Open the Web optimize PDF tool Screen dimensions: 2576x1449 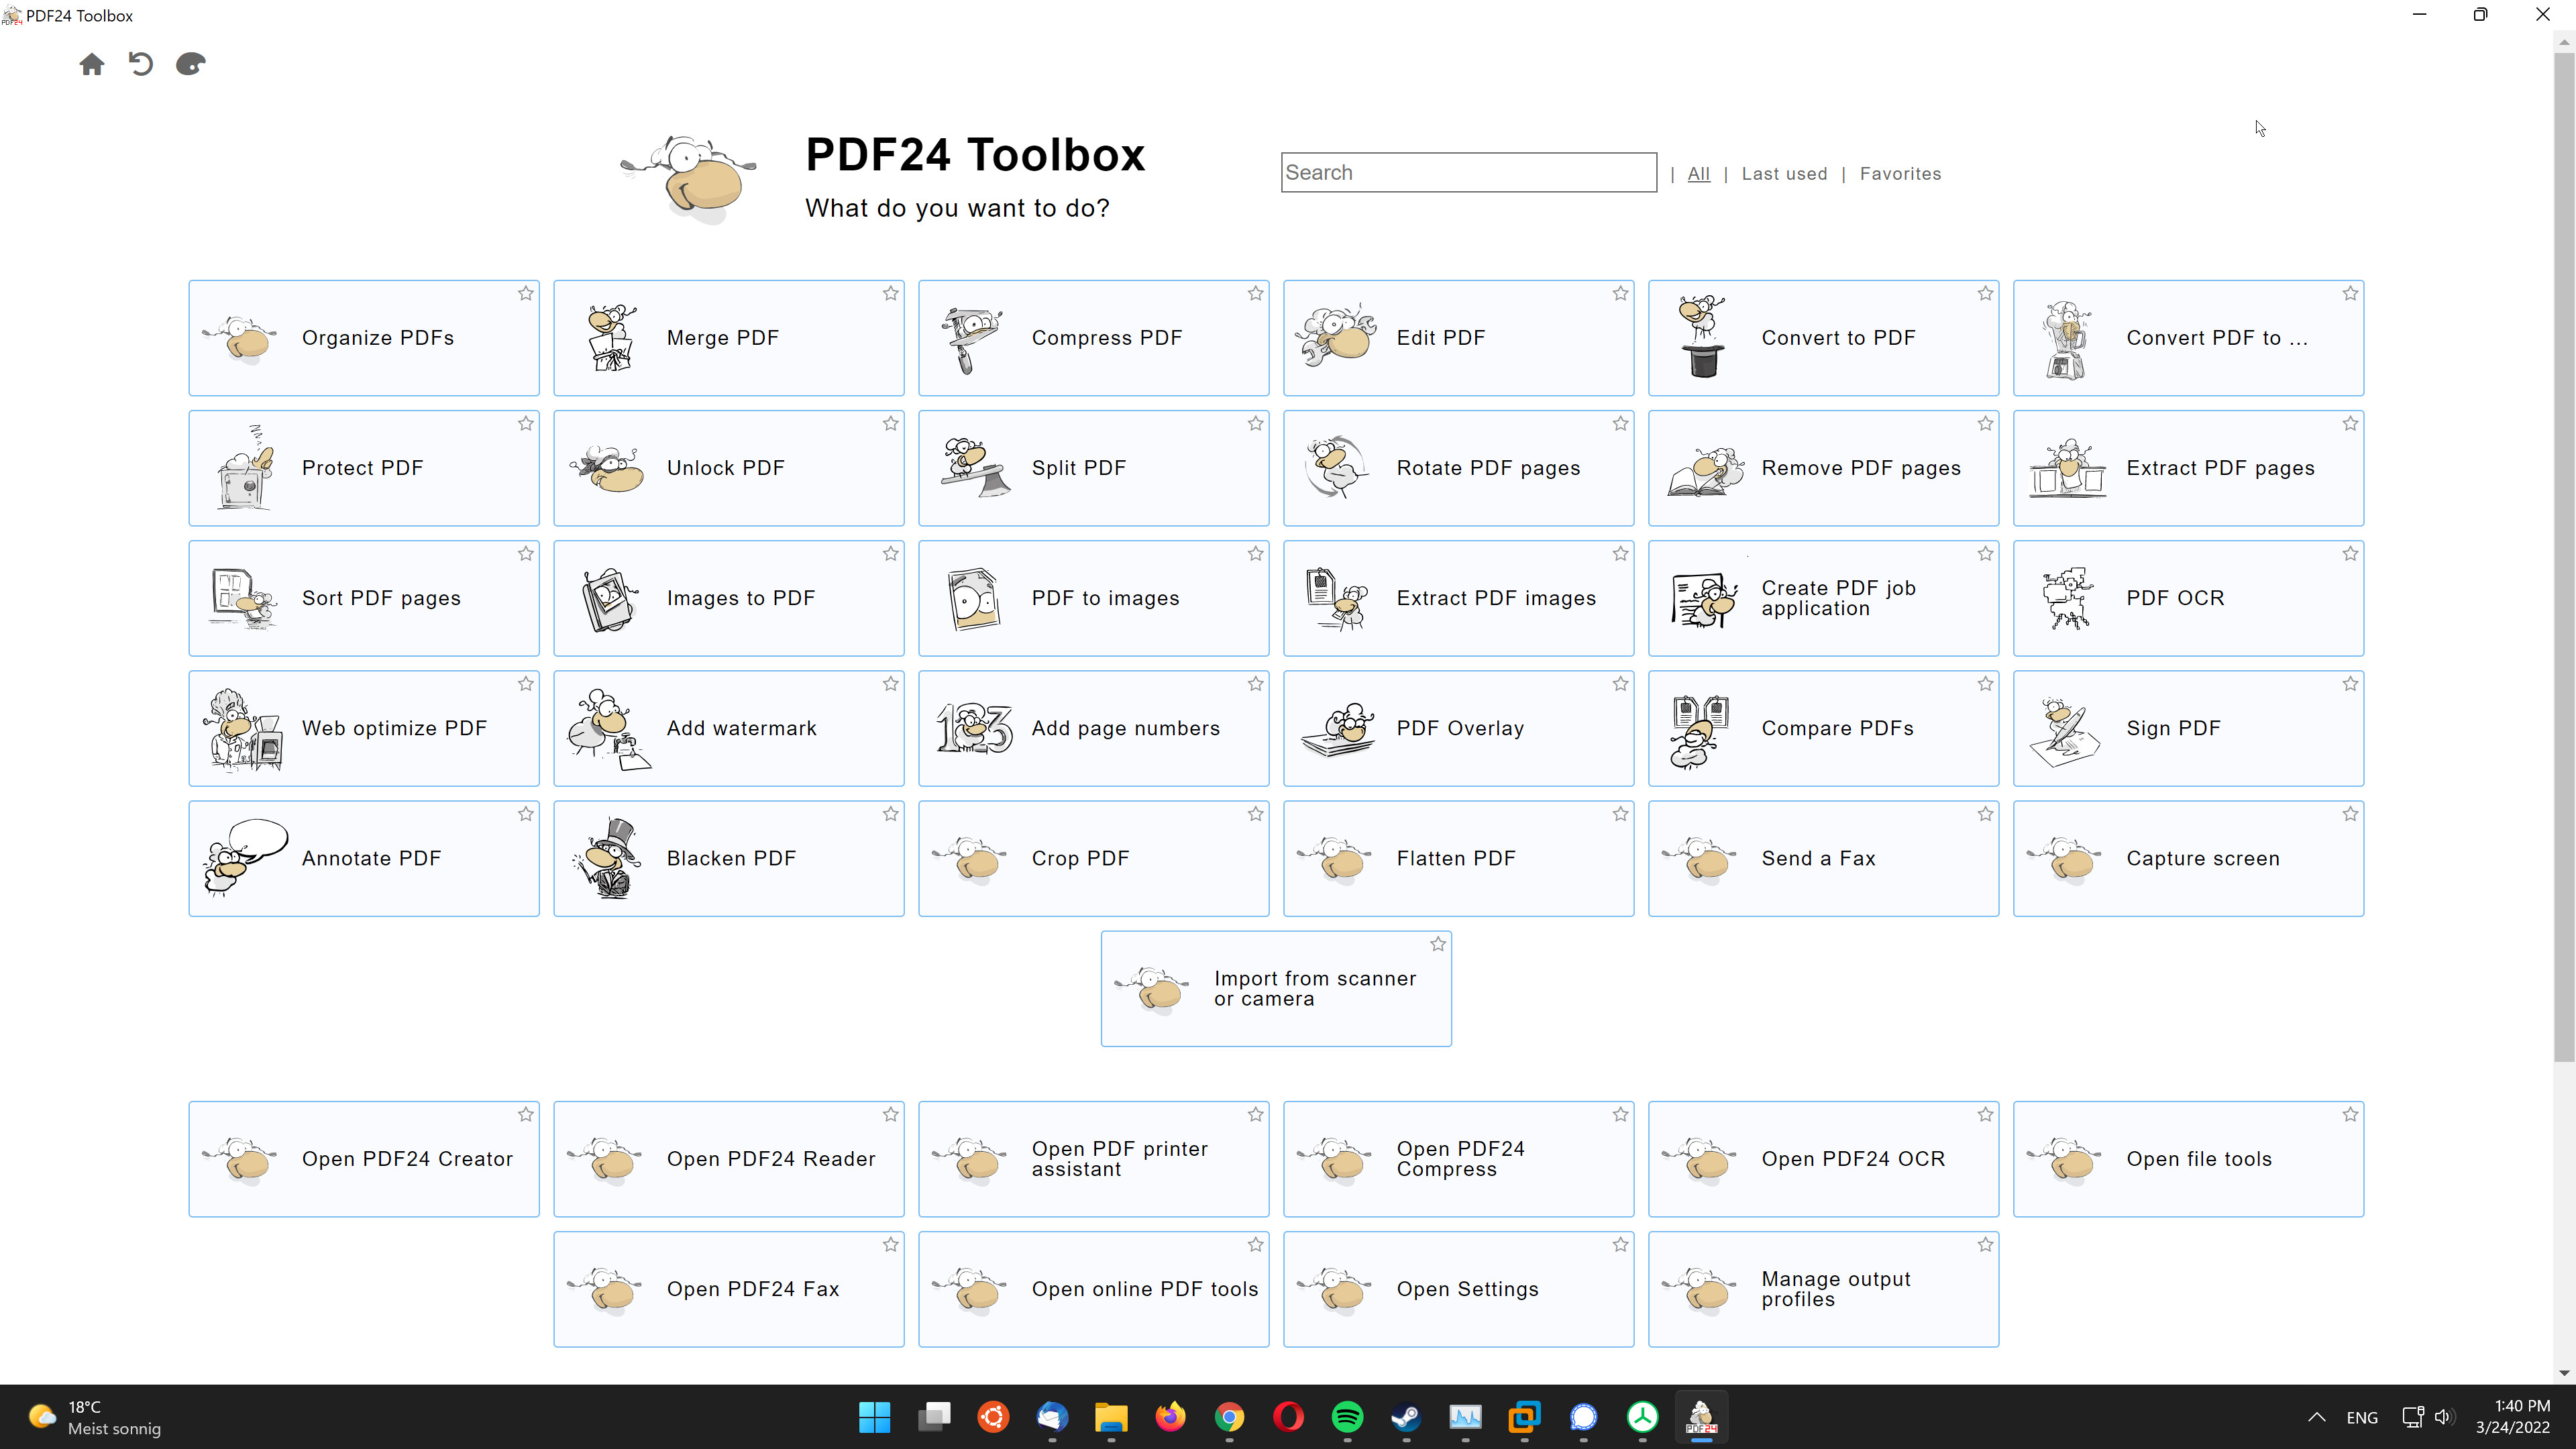pos(364,728)
